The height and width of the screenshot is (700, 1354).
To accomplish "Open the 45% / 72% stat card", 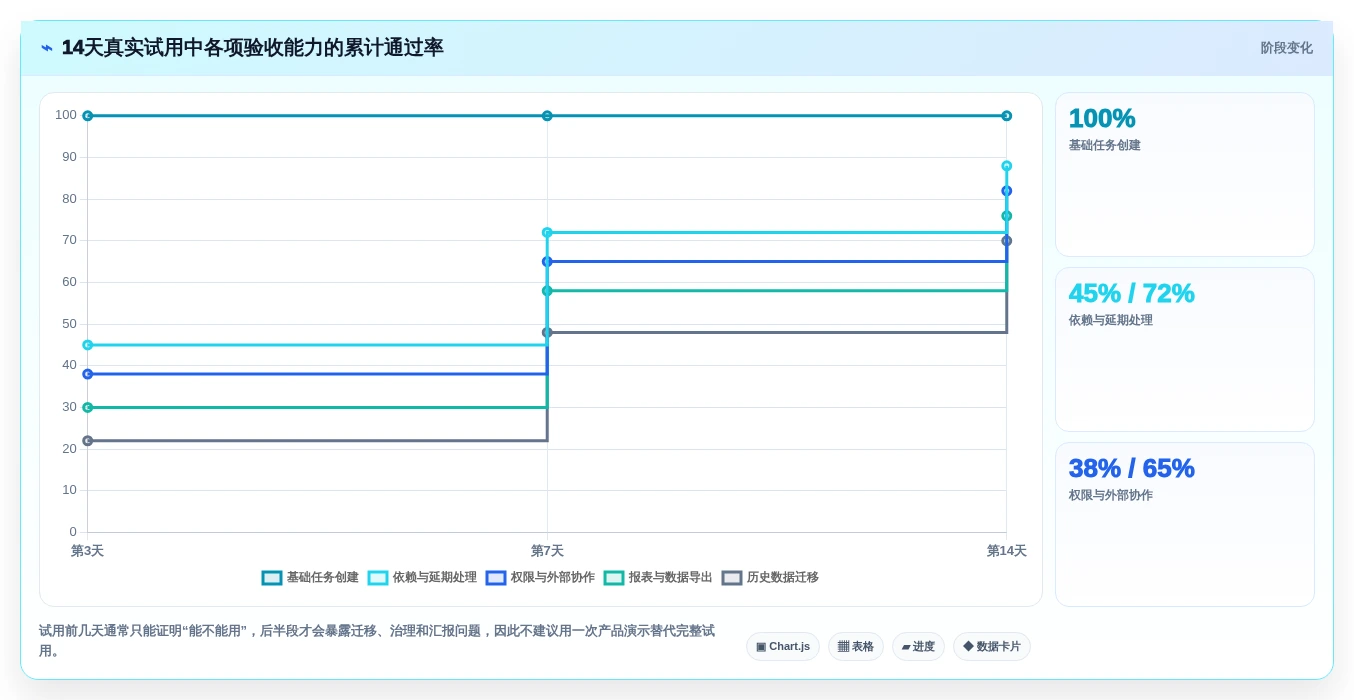I will [x=1185, y=350].
